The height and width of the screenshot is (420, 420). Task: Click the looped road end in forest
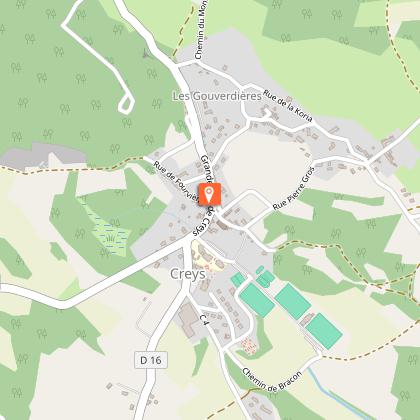[126, 104]
